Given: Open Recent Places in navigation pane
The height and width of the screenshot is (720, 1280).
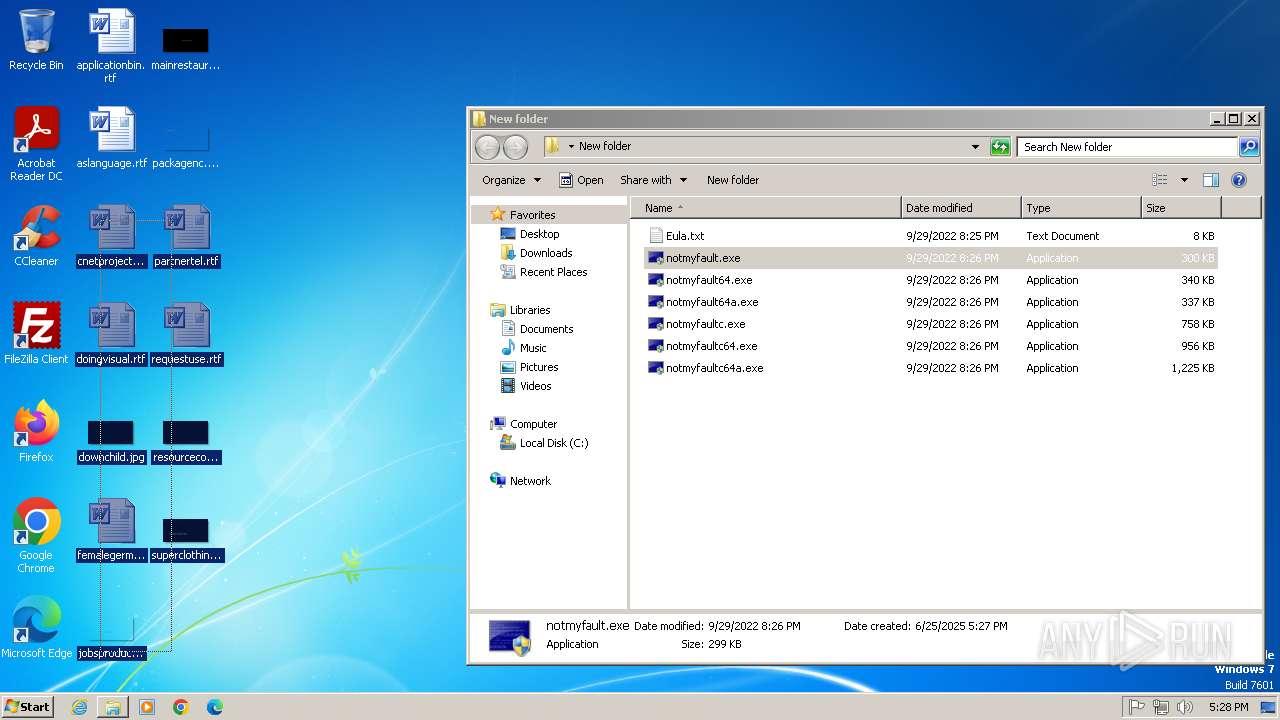Looking at the screenshot, I should (x=553, y=272).
